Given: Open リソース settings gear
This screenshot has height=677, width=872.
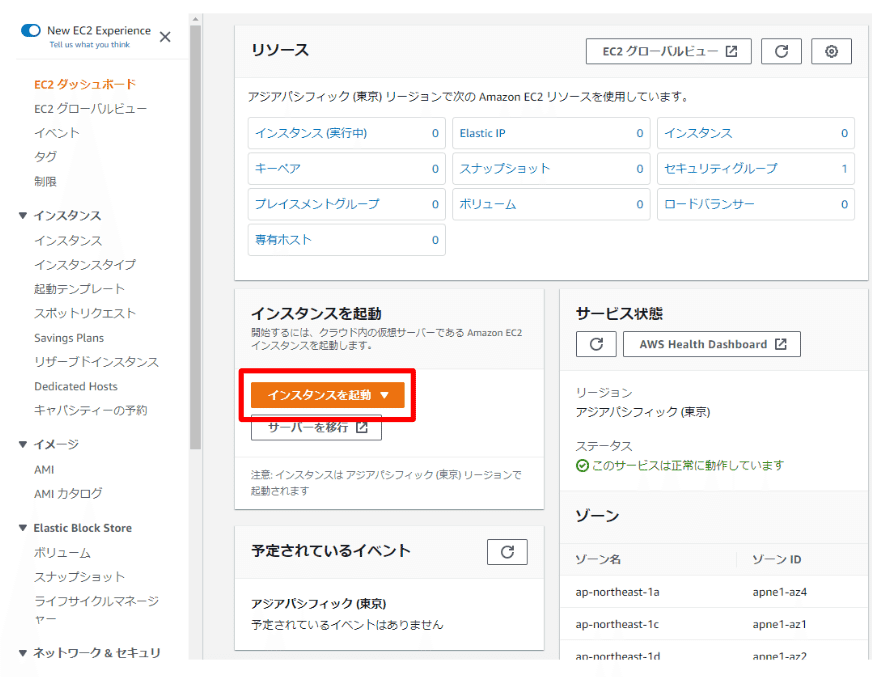Looking at the screenshot, I should tap(831, 51).
